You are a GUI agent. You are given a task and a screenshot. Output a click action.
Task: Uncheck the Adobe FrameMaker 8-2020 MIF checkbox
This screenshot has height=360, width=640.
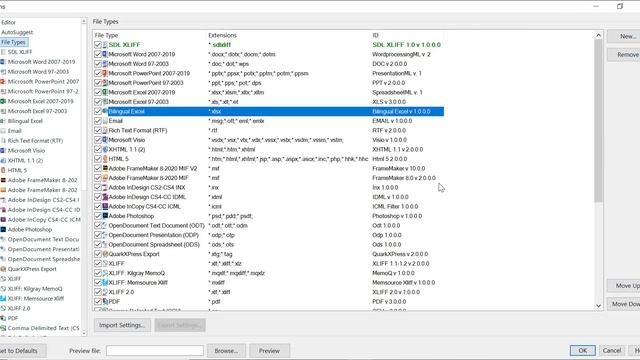[x=98, y=178]
